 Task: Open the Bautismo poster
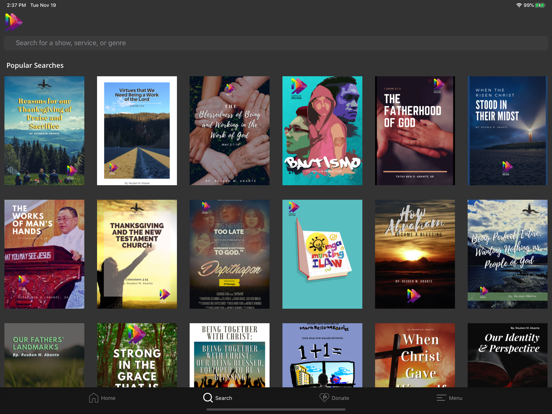pos(322,131)
